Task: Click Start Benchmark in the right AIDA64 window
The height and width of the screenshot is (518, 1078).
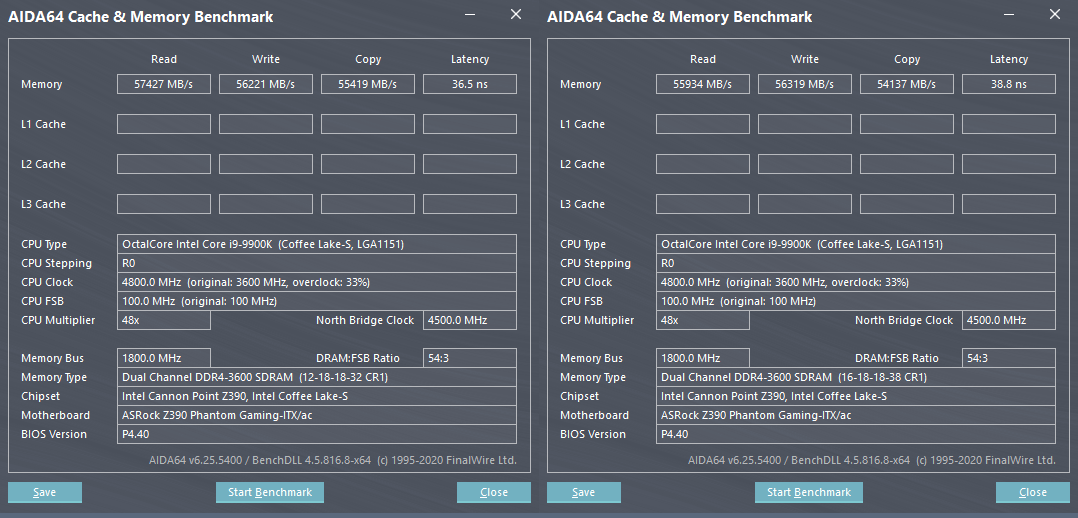Action: click(808, 492)
